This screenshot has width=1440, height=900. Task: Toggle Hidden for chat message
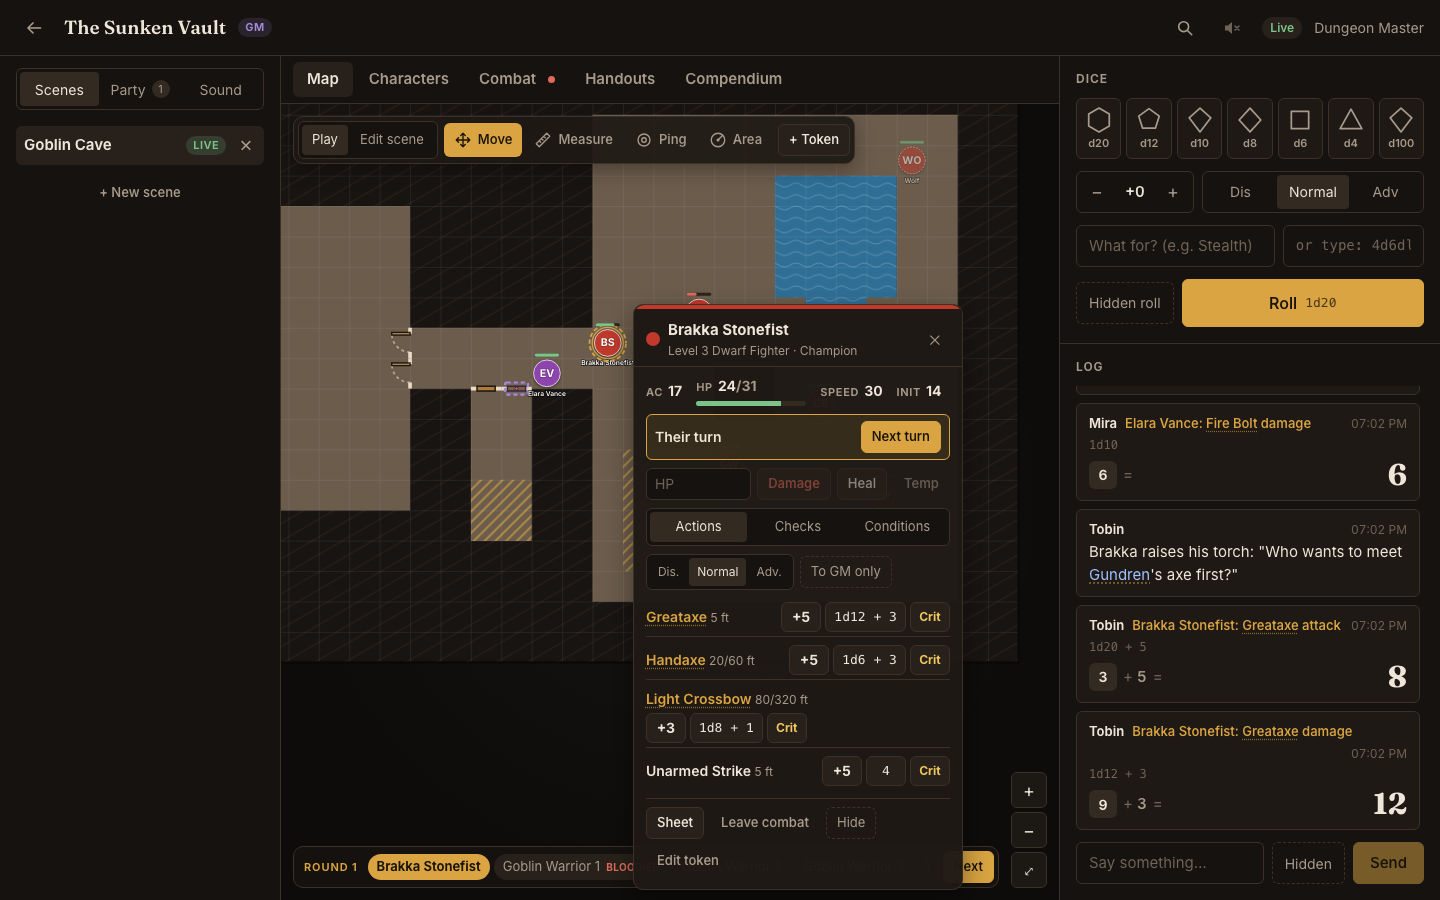(x=1308, y=864)
